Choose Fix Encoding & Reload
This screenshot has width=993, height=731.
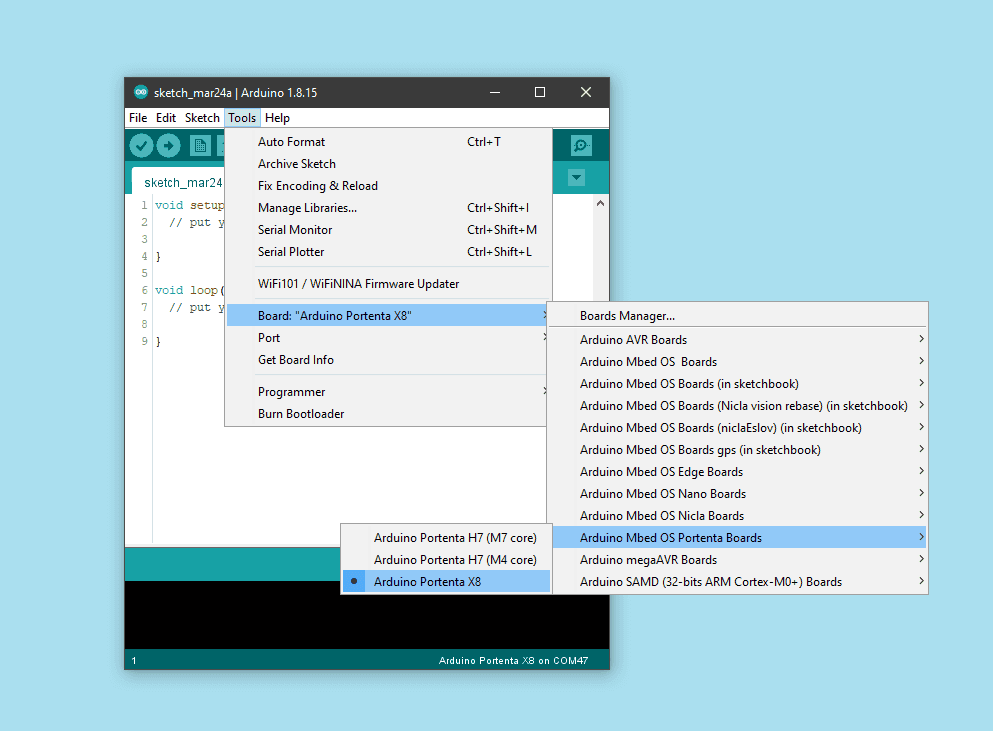[x=389, y=186]
